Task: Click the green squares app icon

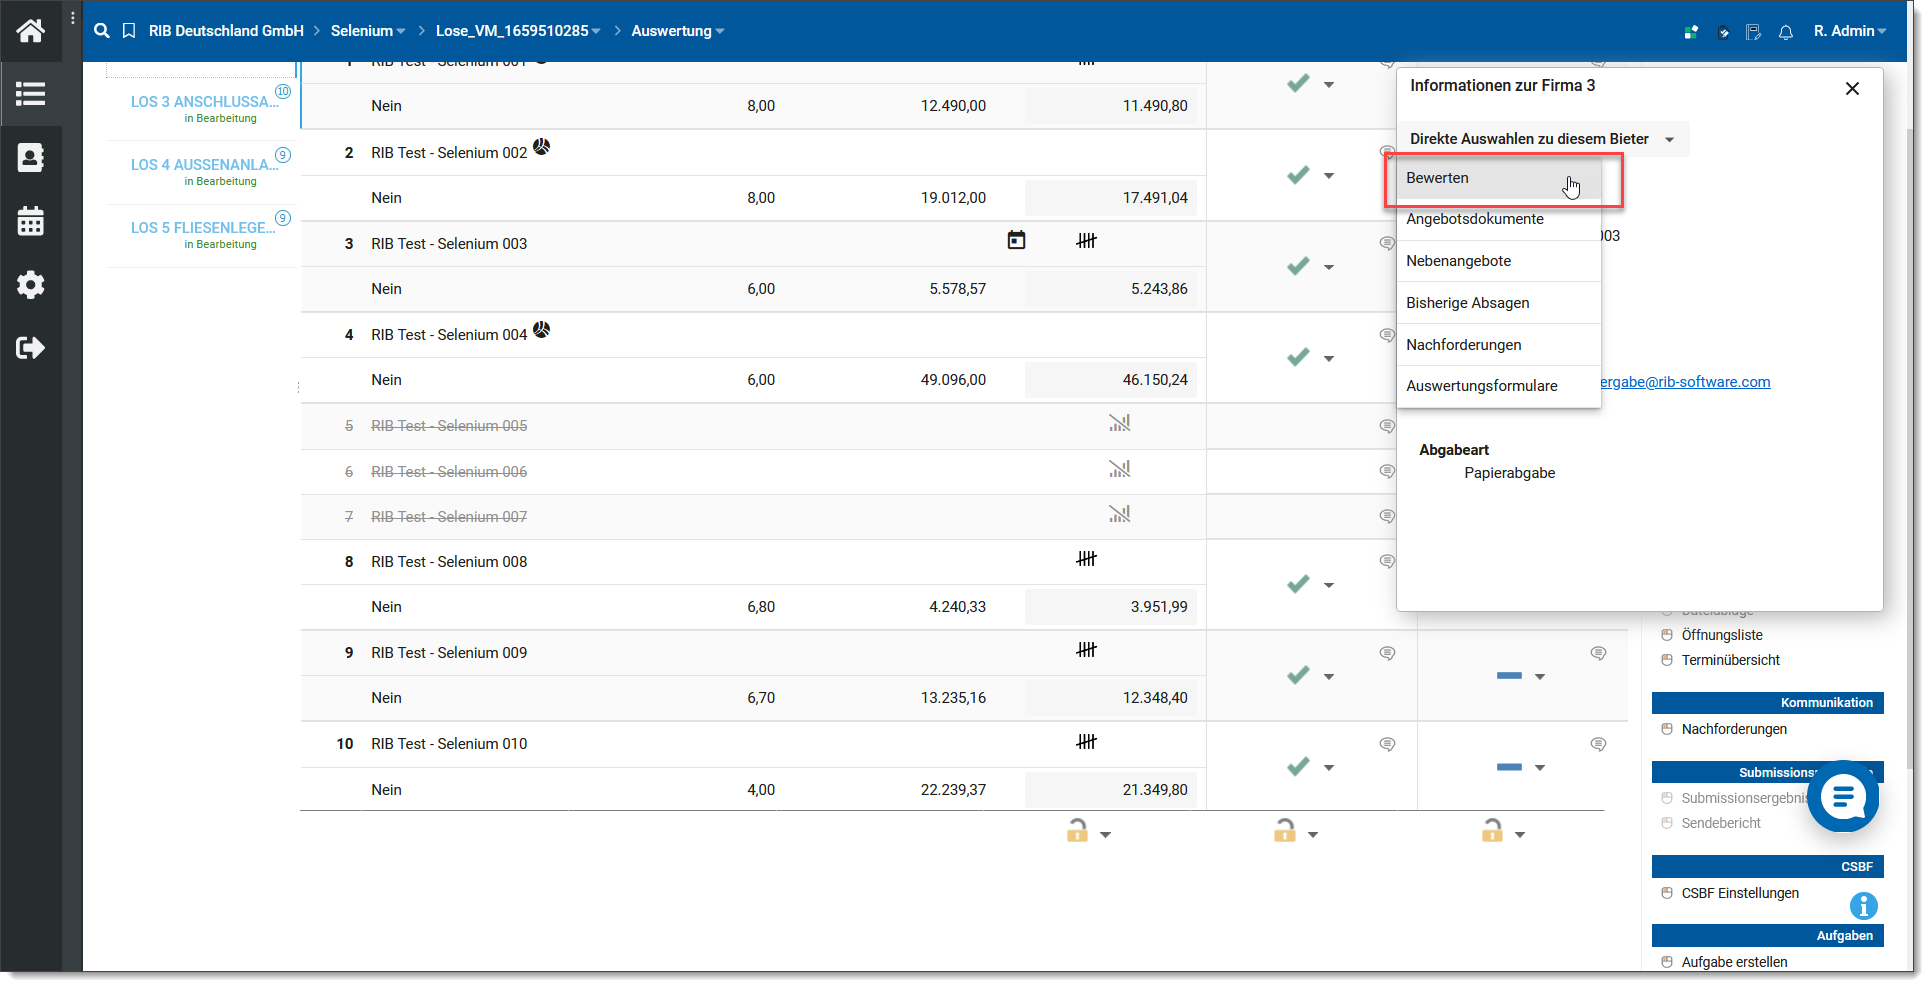Action: (1691, 32)
